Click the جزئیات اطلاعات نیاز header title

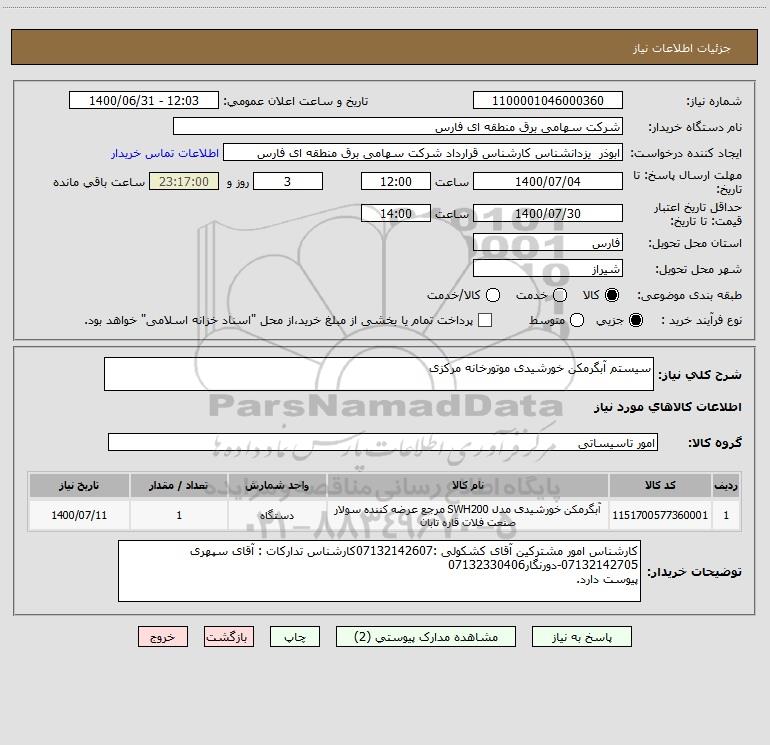click(x=682, y=48)
